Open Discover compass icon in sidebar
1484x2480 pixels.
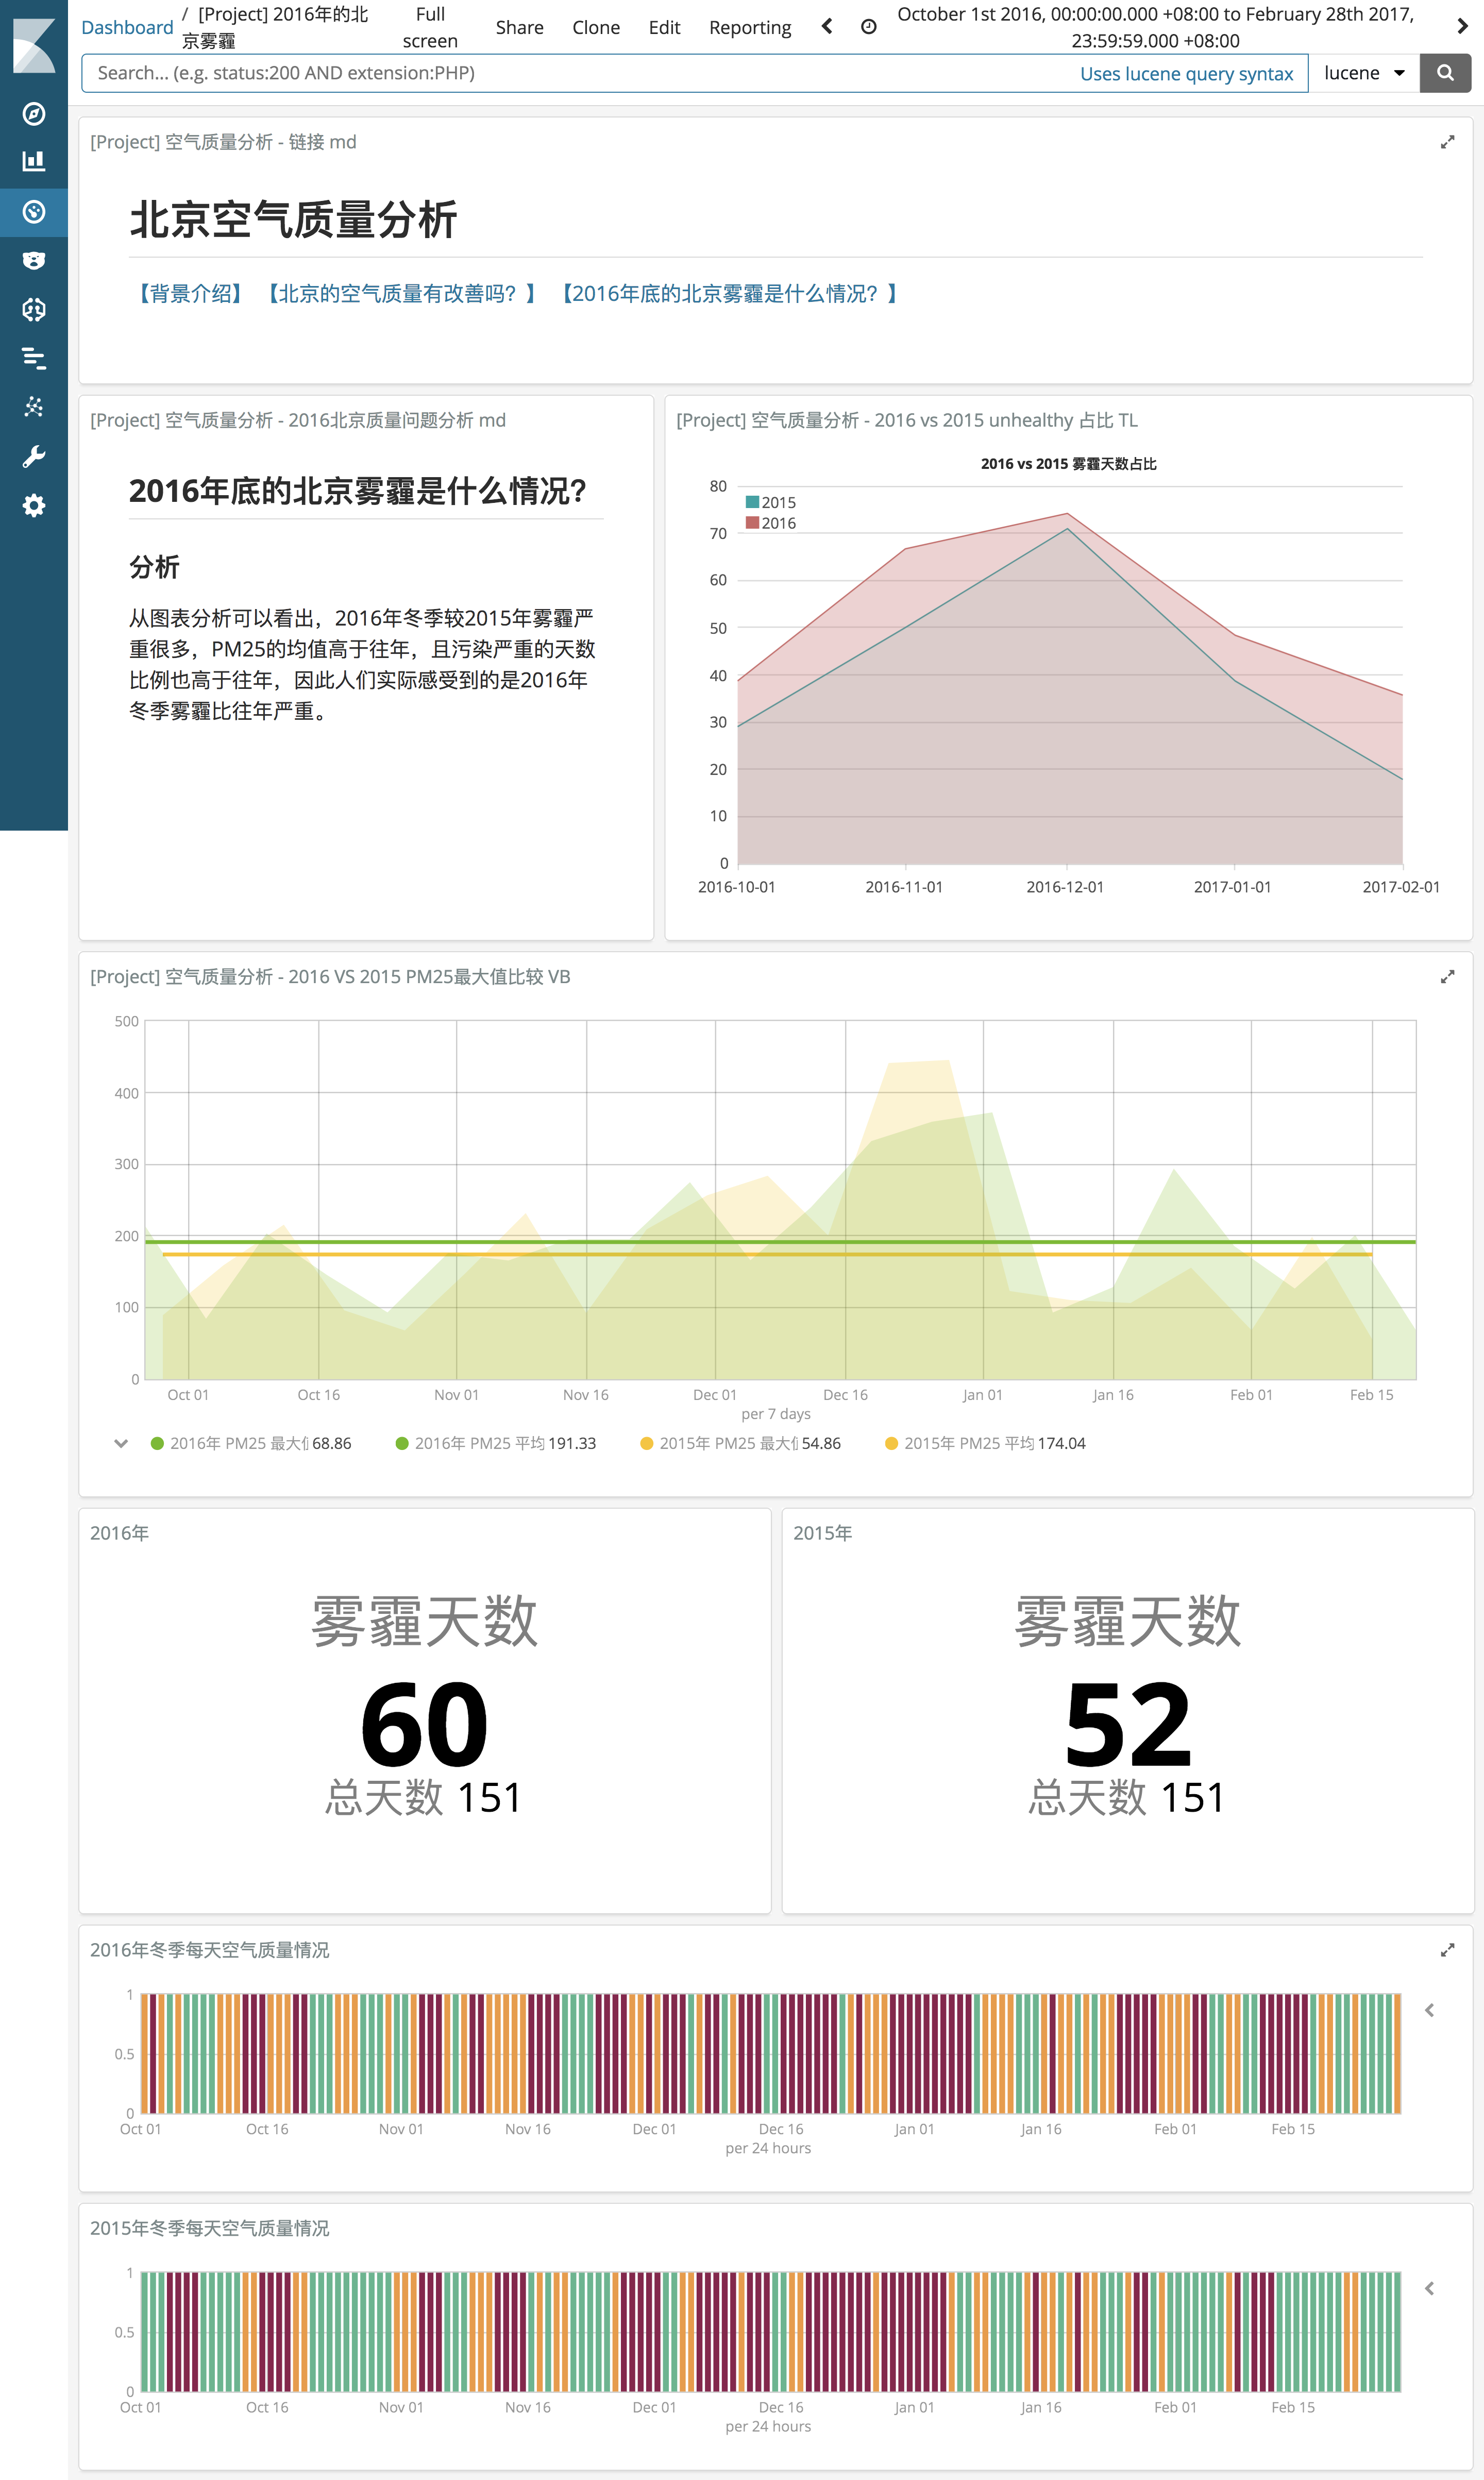[x=34, y=114]
